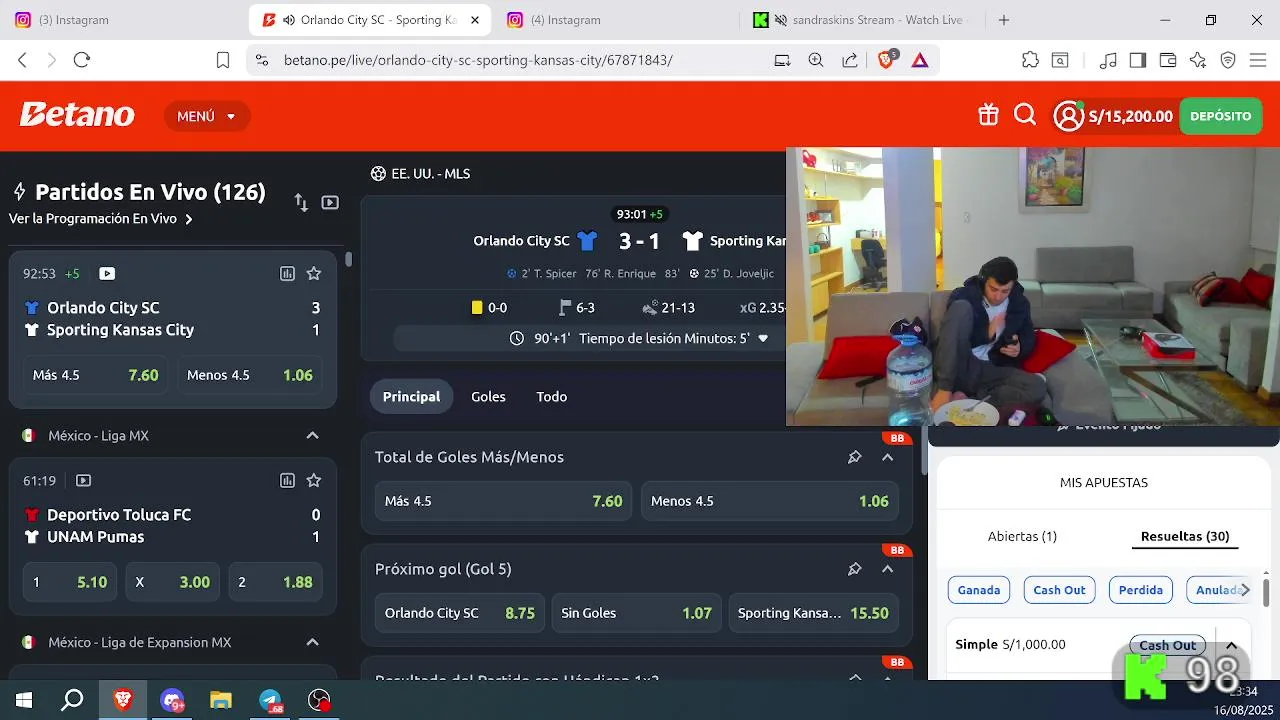Collapse the Simple S/1,000.00 bet entry
The height and width of the screenshot is (720, 1280).
click(x=1232, y=645)
